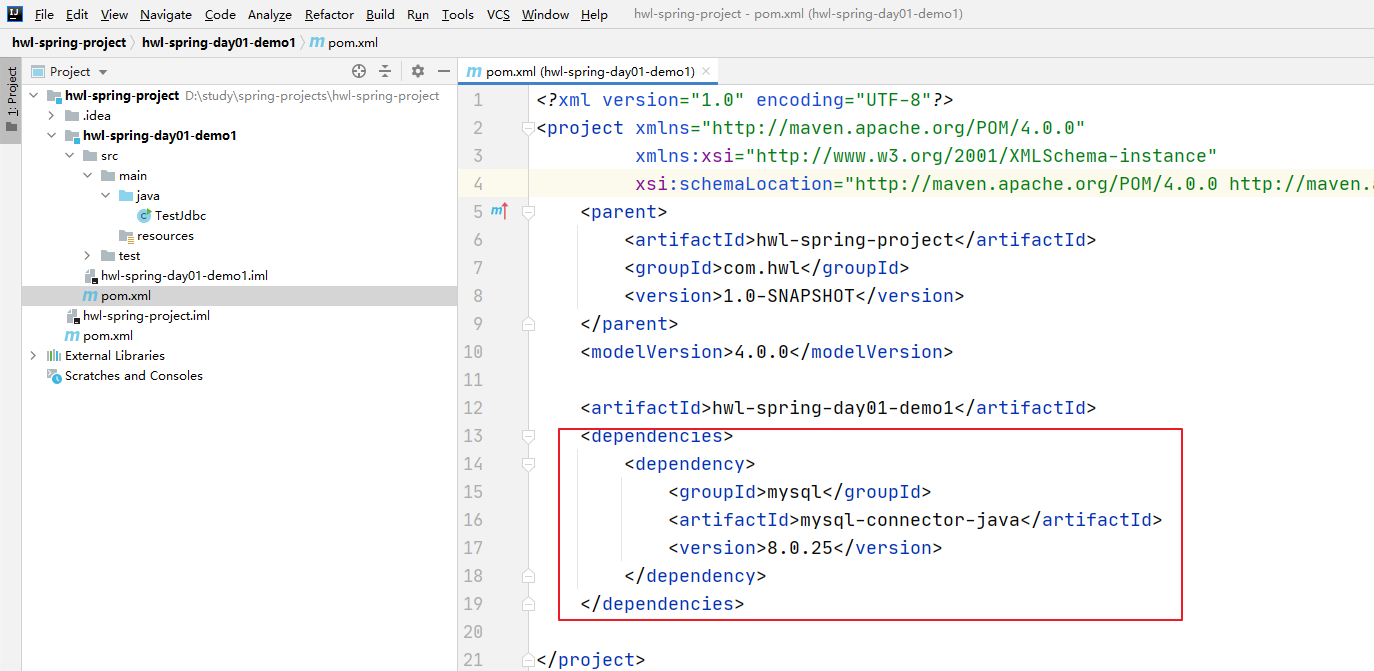
Task: Click the .idea folder icon
Action: point(72,115)
